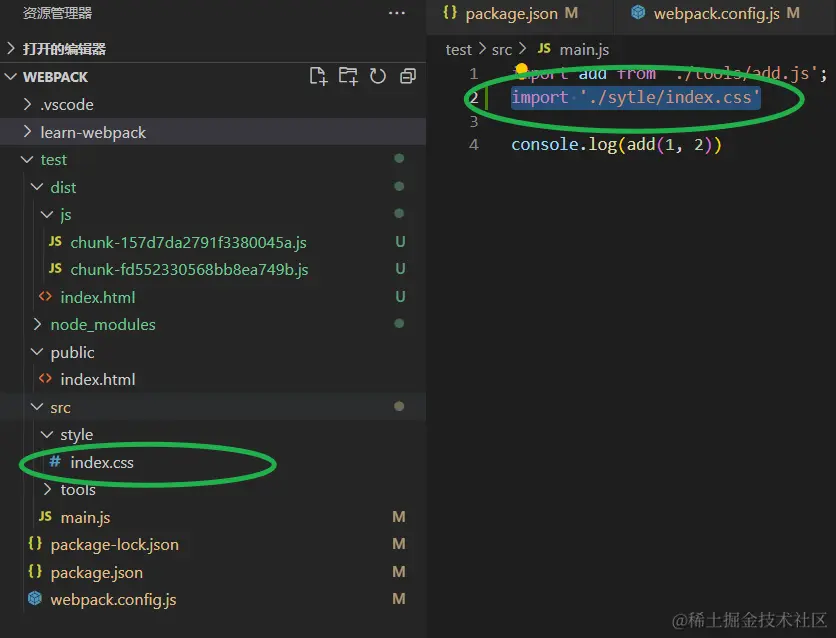
Task: Open index.html inside public folder
Action: tap(98, 379)
